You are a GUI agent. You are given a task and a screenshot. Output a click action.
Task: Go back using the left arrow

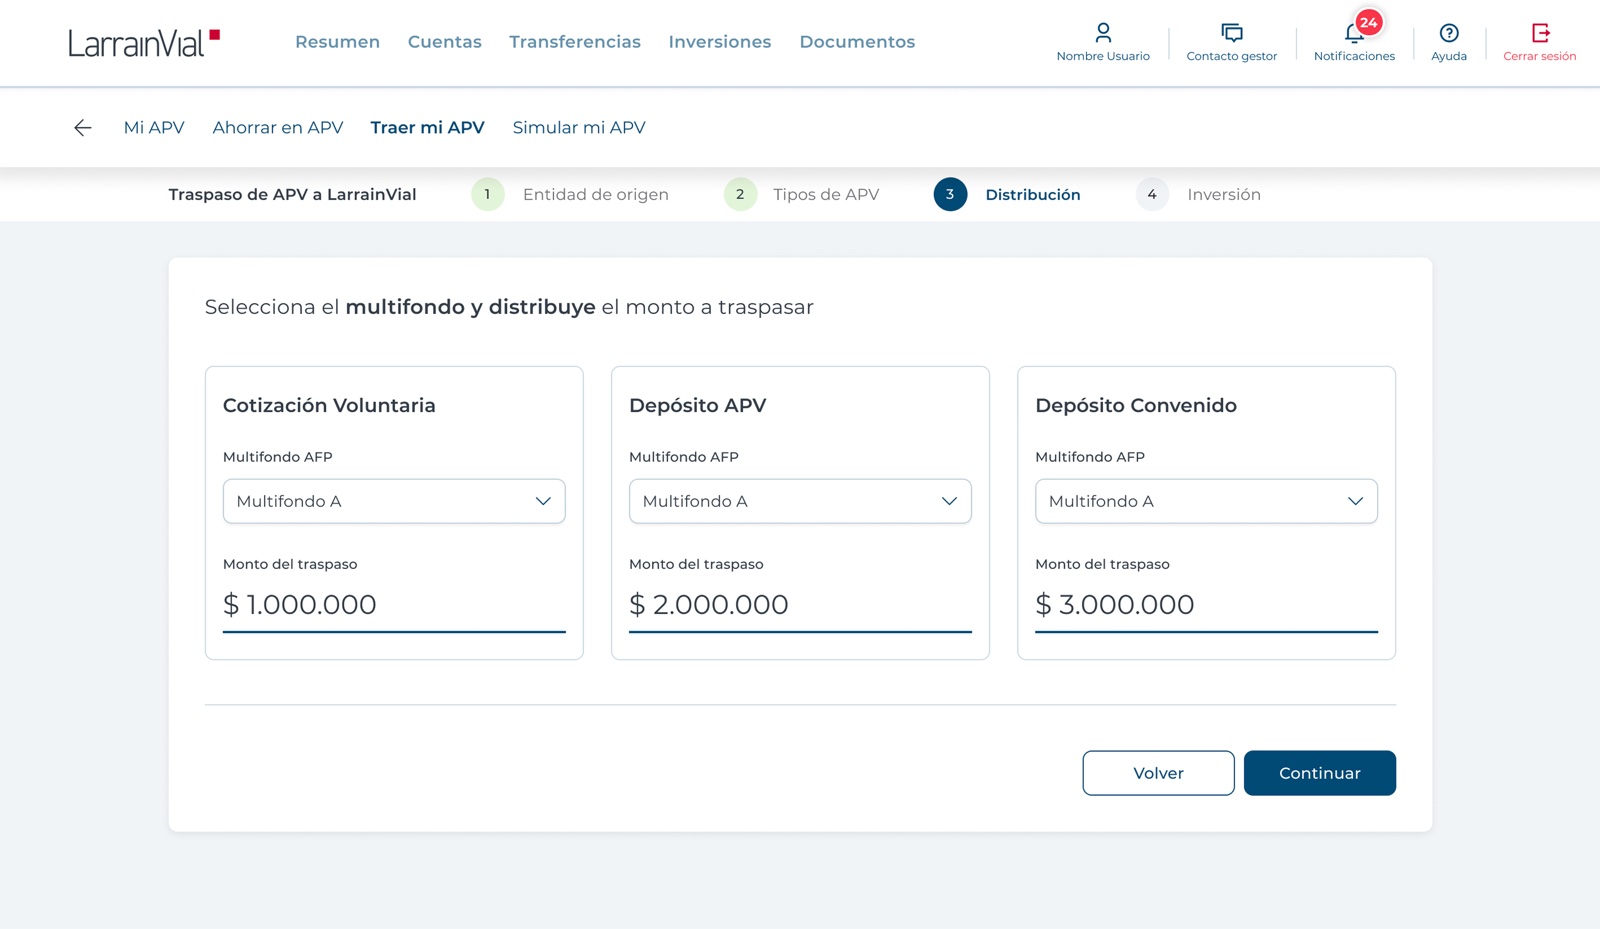83,127
